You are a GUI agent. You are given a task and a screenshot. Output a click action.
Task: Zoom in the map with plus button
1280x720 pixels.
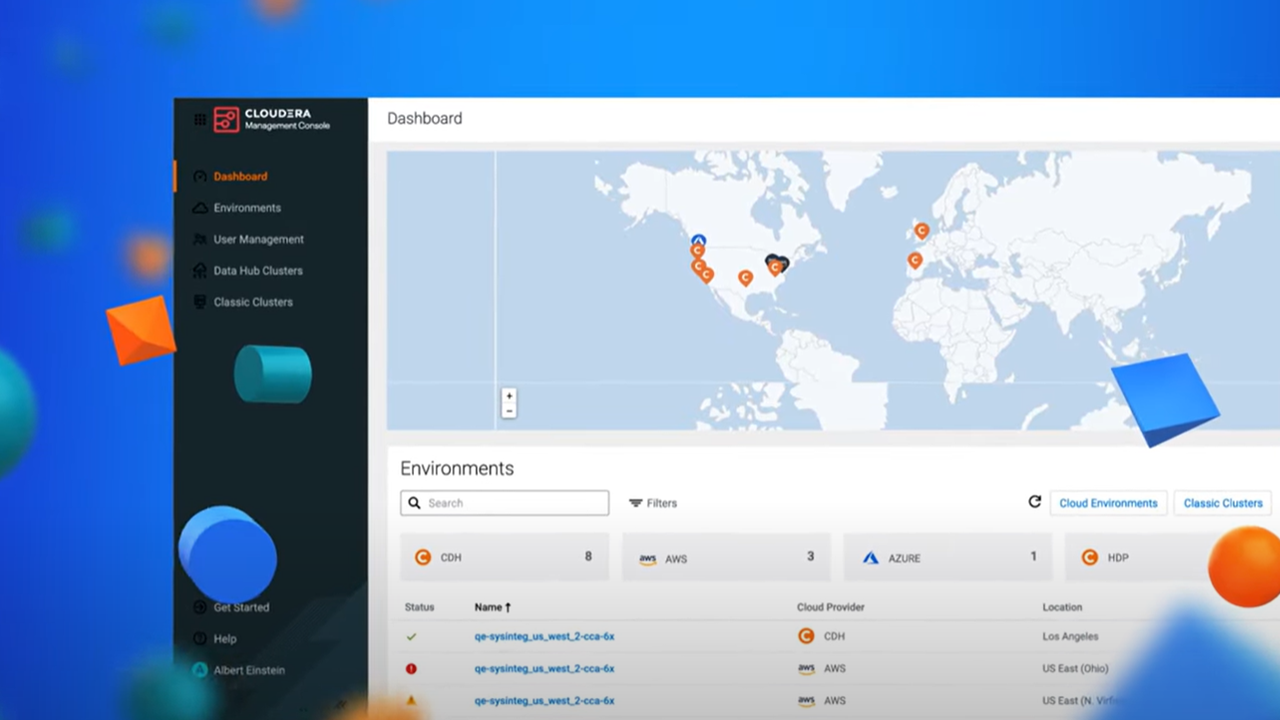pyautogui.click(x=509, y=396)
